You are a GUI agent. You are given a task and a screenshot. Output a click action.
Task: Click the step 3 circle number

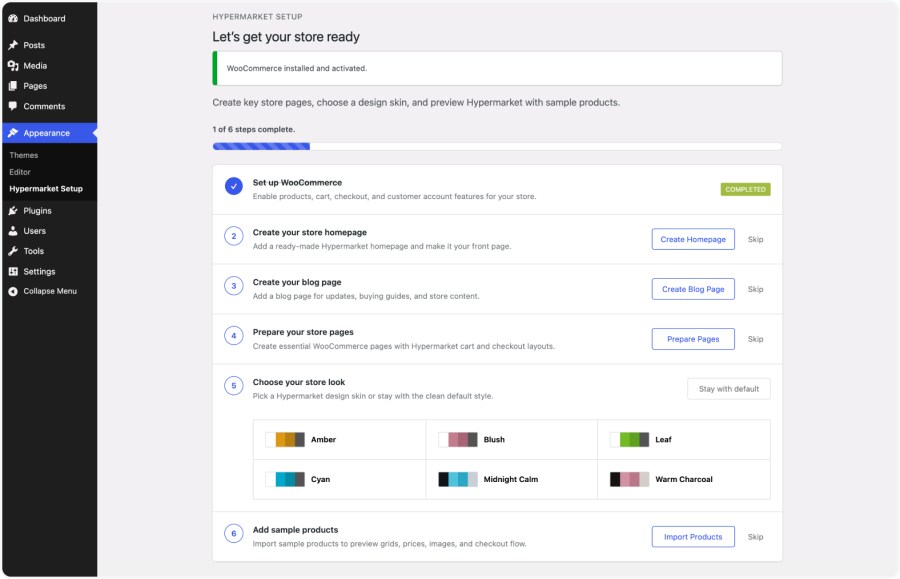pos(234,286)
